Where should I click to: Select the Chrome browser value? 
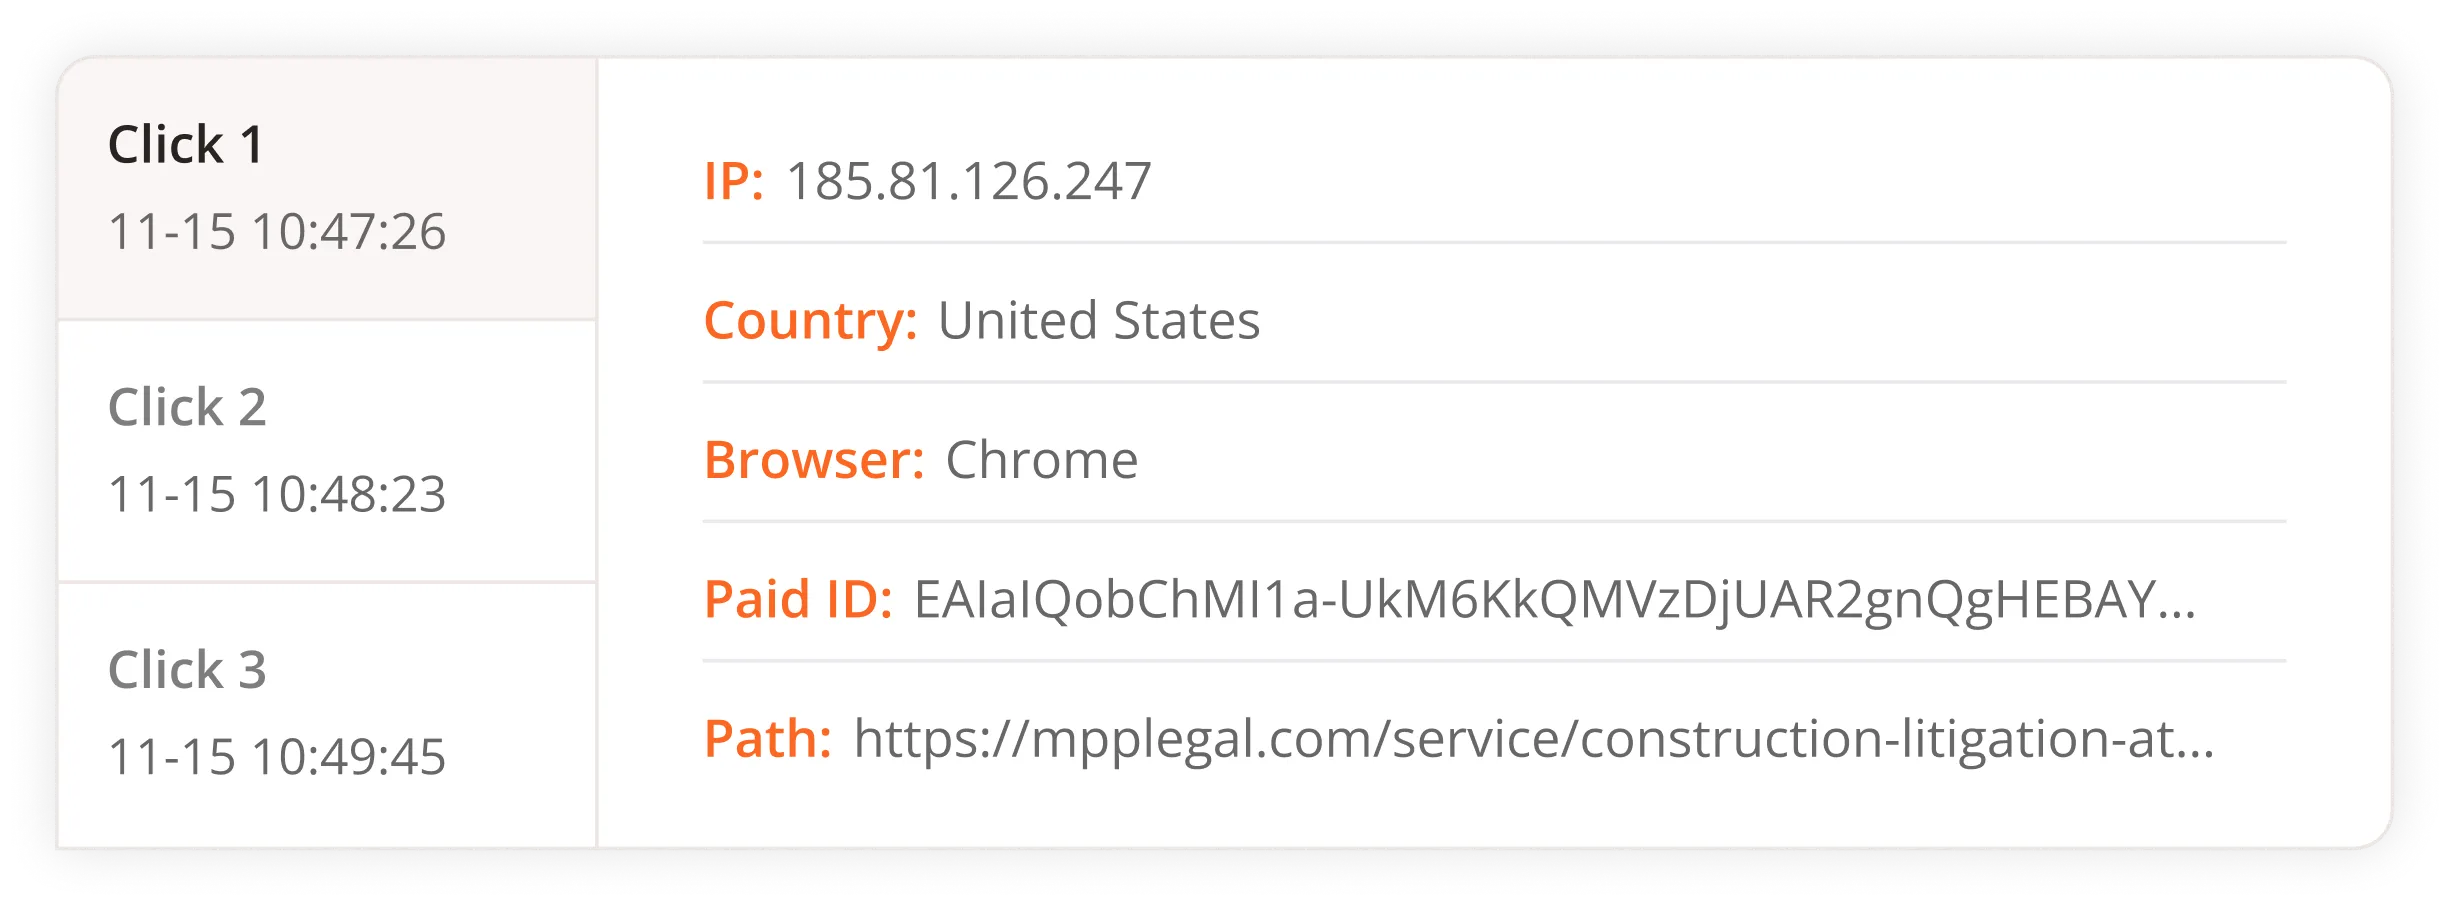tap(1041, 460)
